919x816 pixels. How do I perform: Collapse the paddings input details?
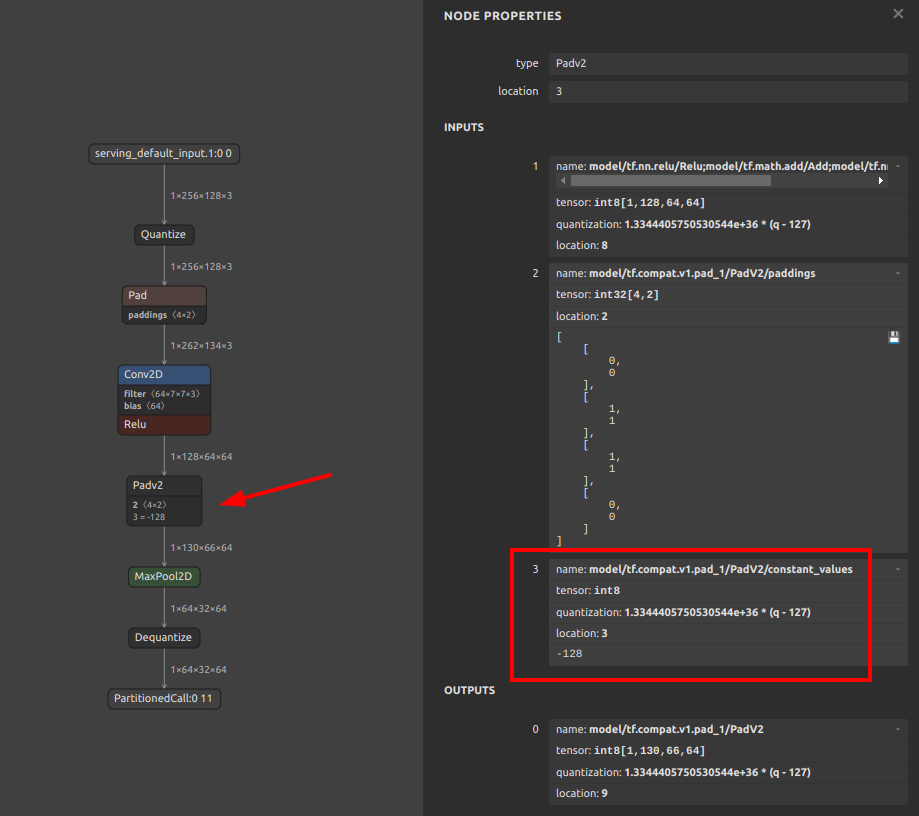pyautogui.click(x=898, y=273)
